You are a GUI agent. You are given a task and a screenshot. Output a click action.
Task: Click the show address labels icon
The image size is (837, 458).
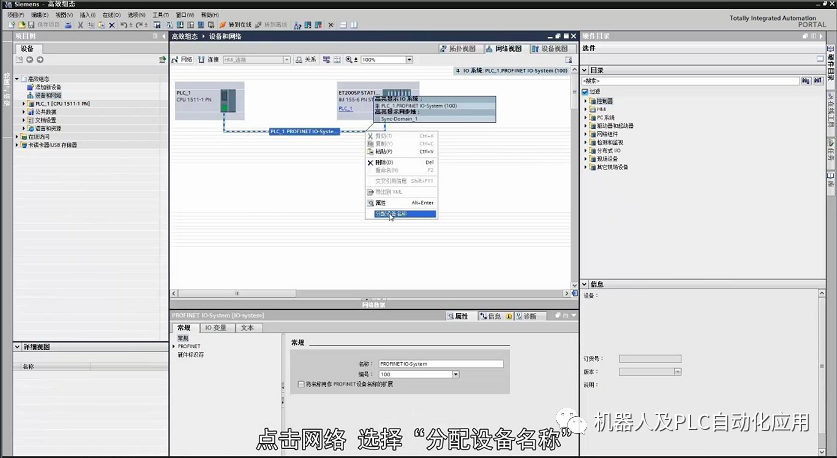tap(326, 60)
